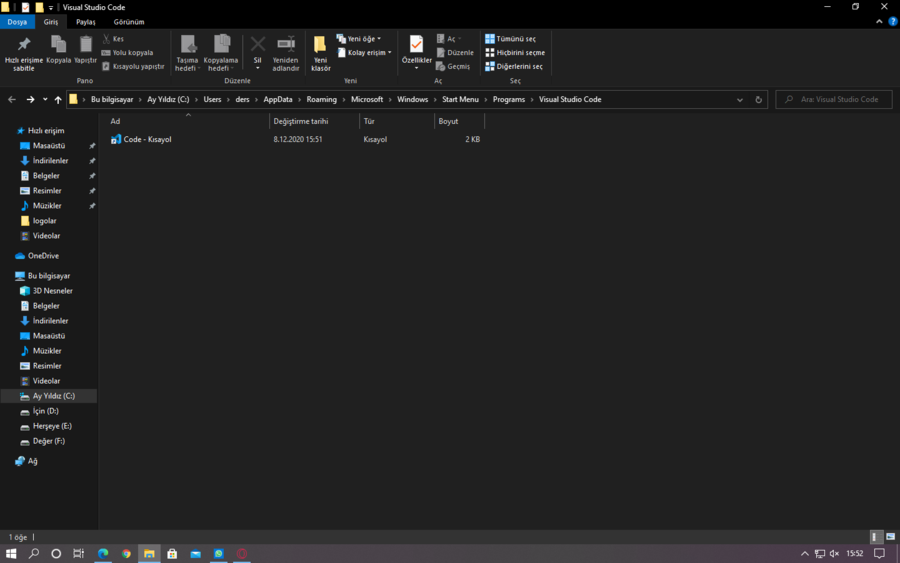The width and height of the screenshot is (900, 563).
Task: Open 3D Nesneler in sidebar
Action: (x=52, y=291)
